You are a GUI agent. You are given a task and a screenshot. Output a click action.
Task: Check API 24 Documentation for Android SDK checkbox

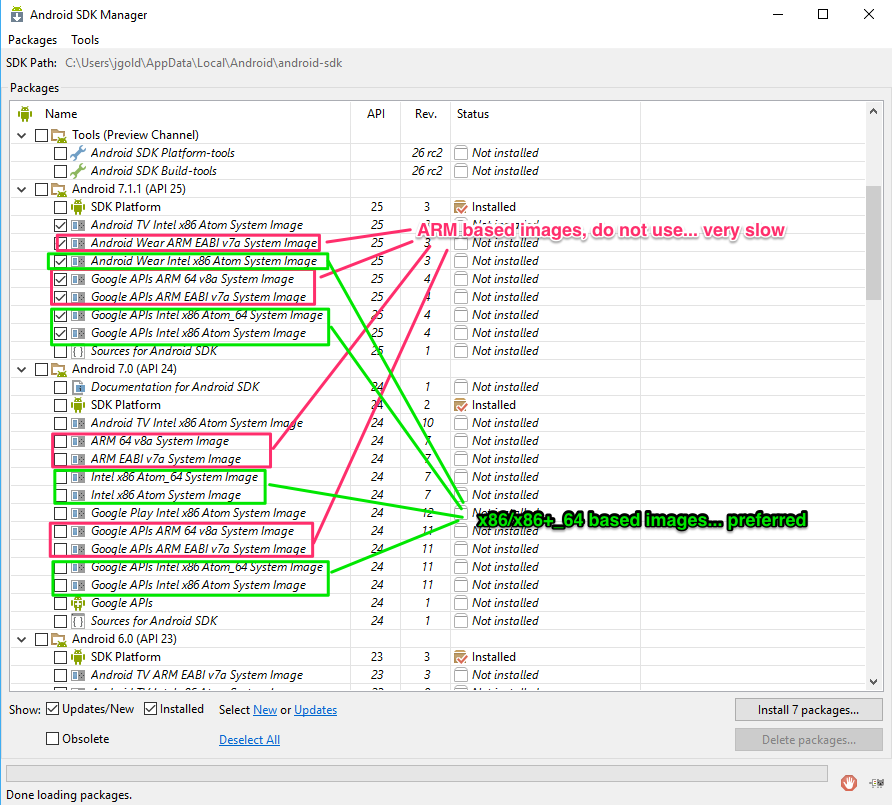tap(60, 387)
